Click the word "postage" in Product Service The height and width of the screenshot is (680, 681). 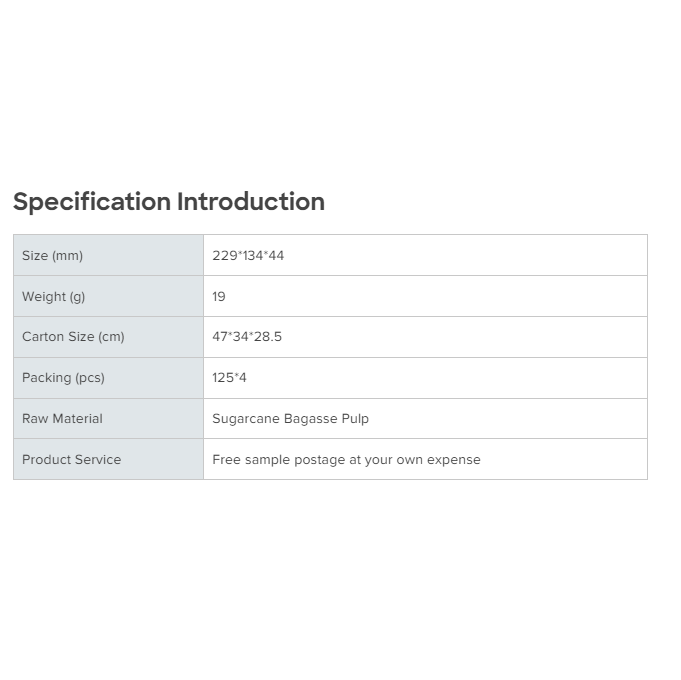click(319, 461)
